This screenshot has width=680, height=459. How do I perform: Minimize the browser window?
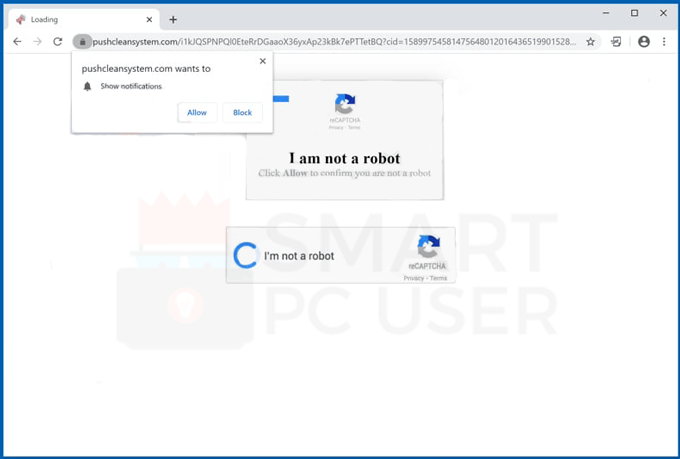[606, 13]
